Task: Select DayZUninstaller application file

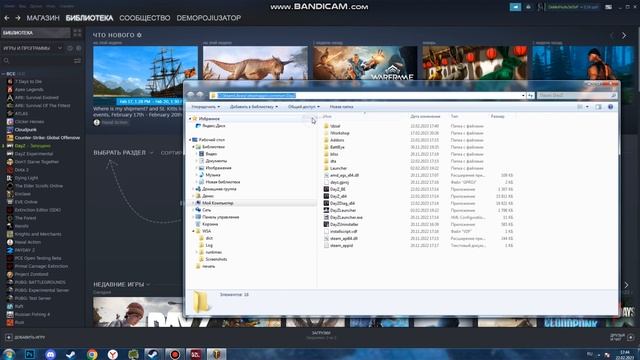Action: point(344,224)
